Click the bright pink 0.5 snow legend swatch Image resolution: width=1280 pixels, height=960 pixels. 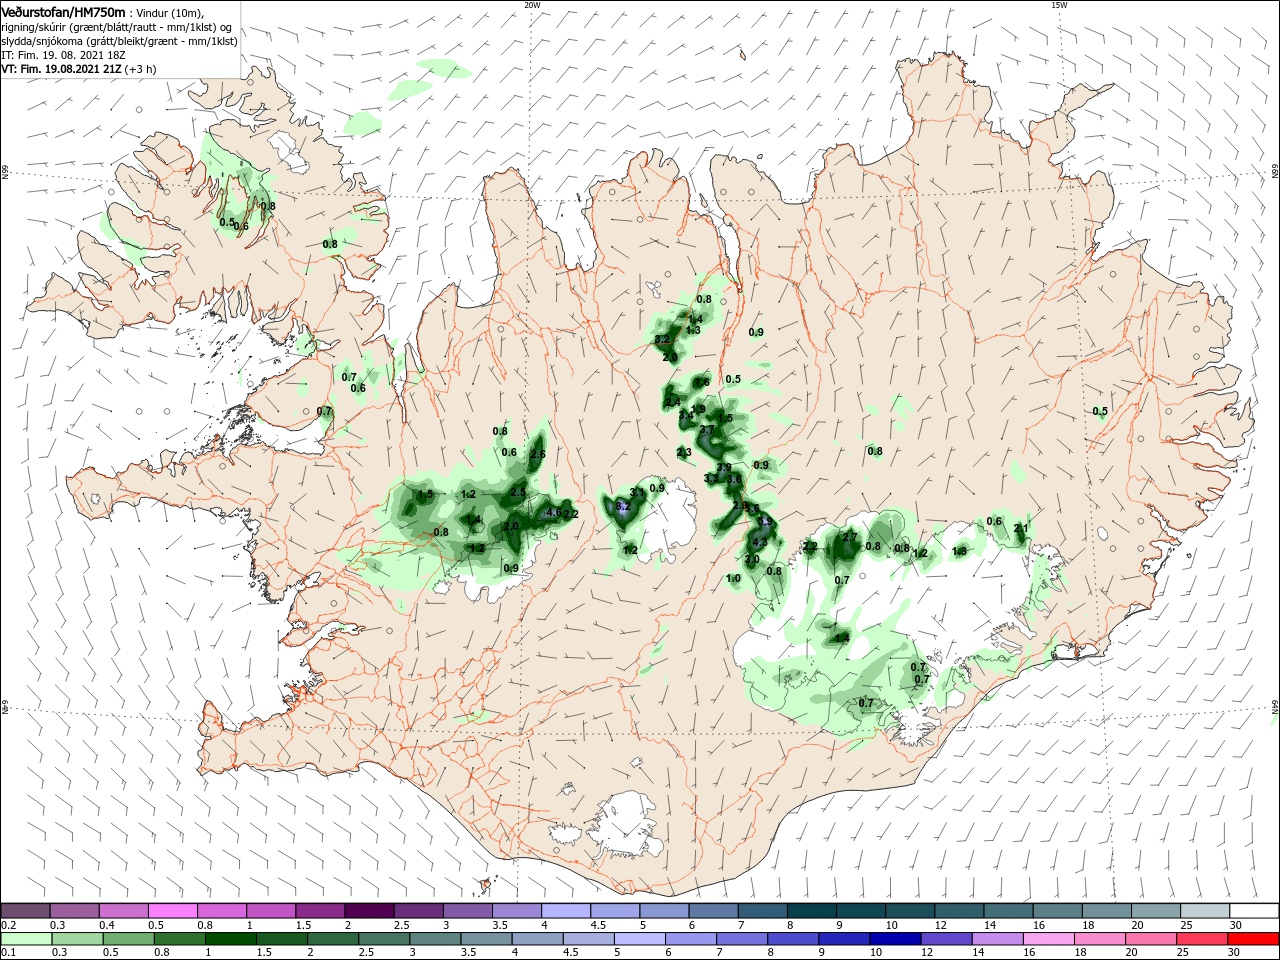pyautogui.click(x=173, y=911)
